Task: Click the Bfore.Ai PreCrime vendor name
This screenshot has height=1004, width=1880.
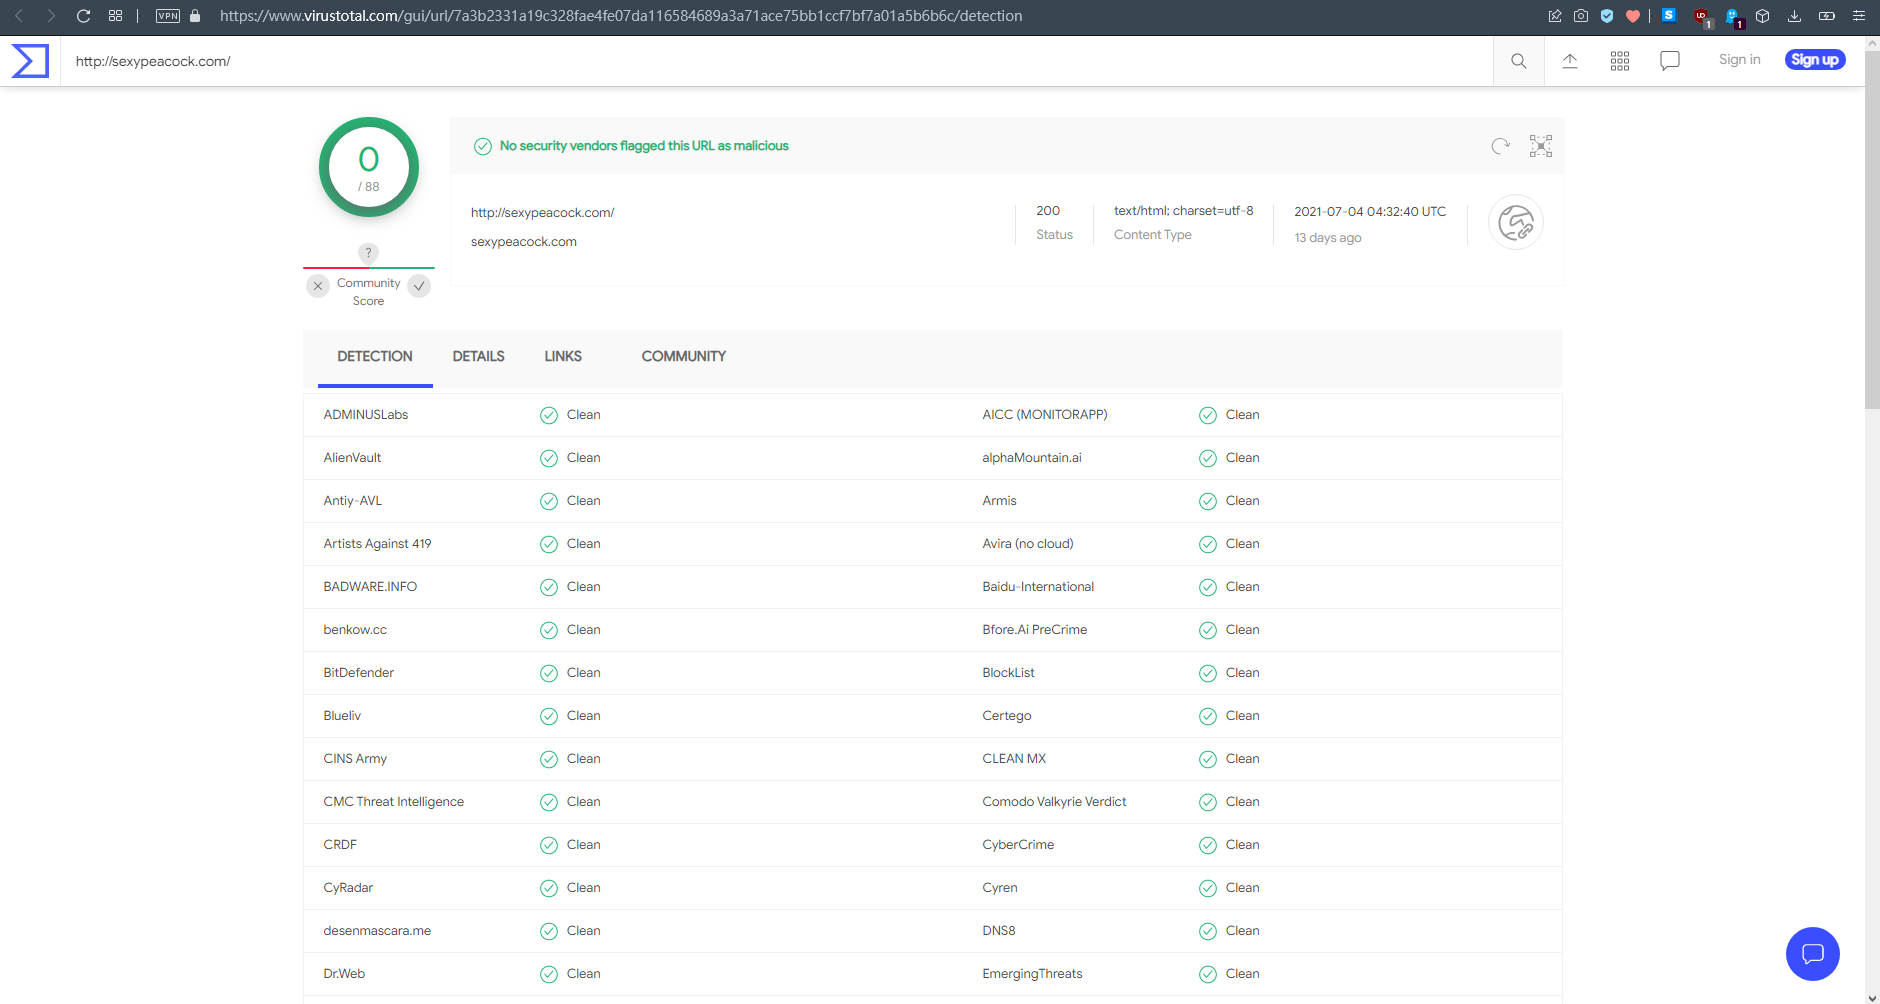Action: [x=1035, y=630]
